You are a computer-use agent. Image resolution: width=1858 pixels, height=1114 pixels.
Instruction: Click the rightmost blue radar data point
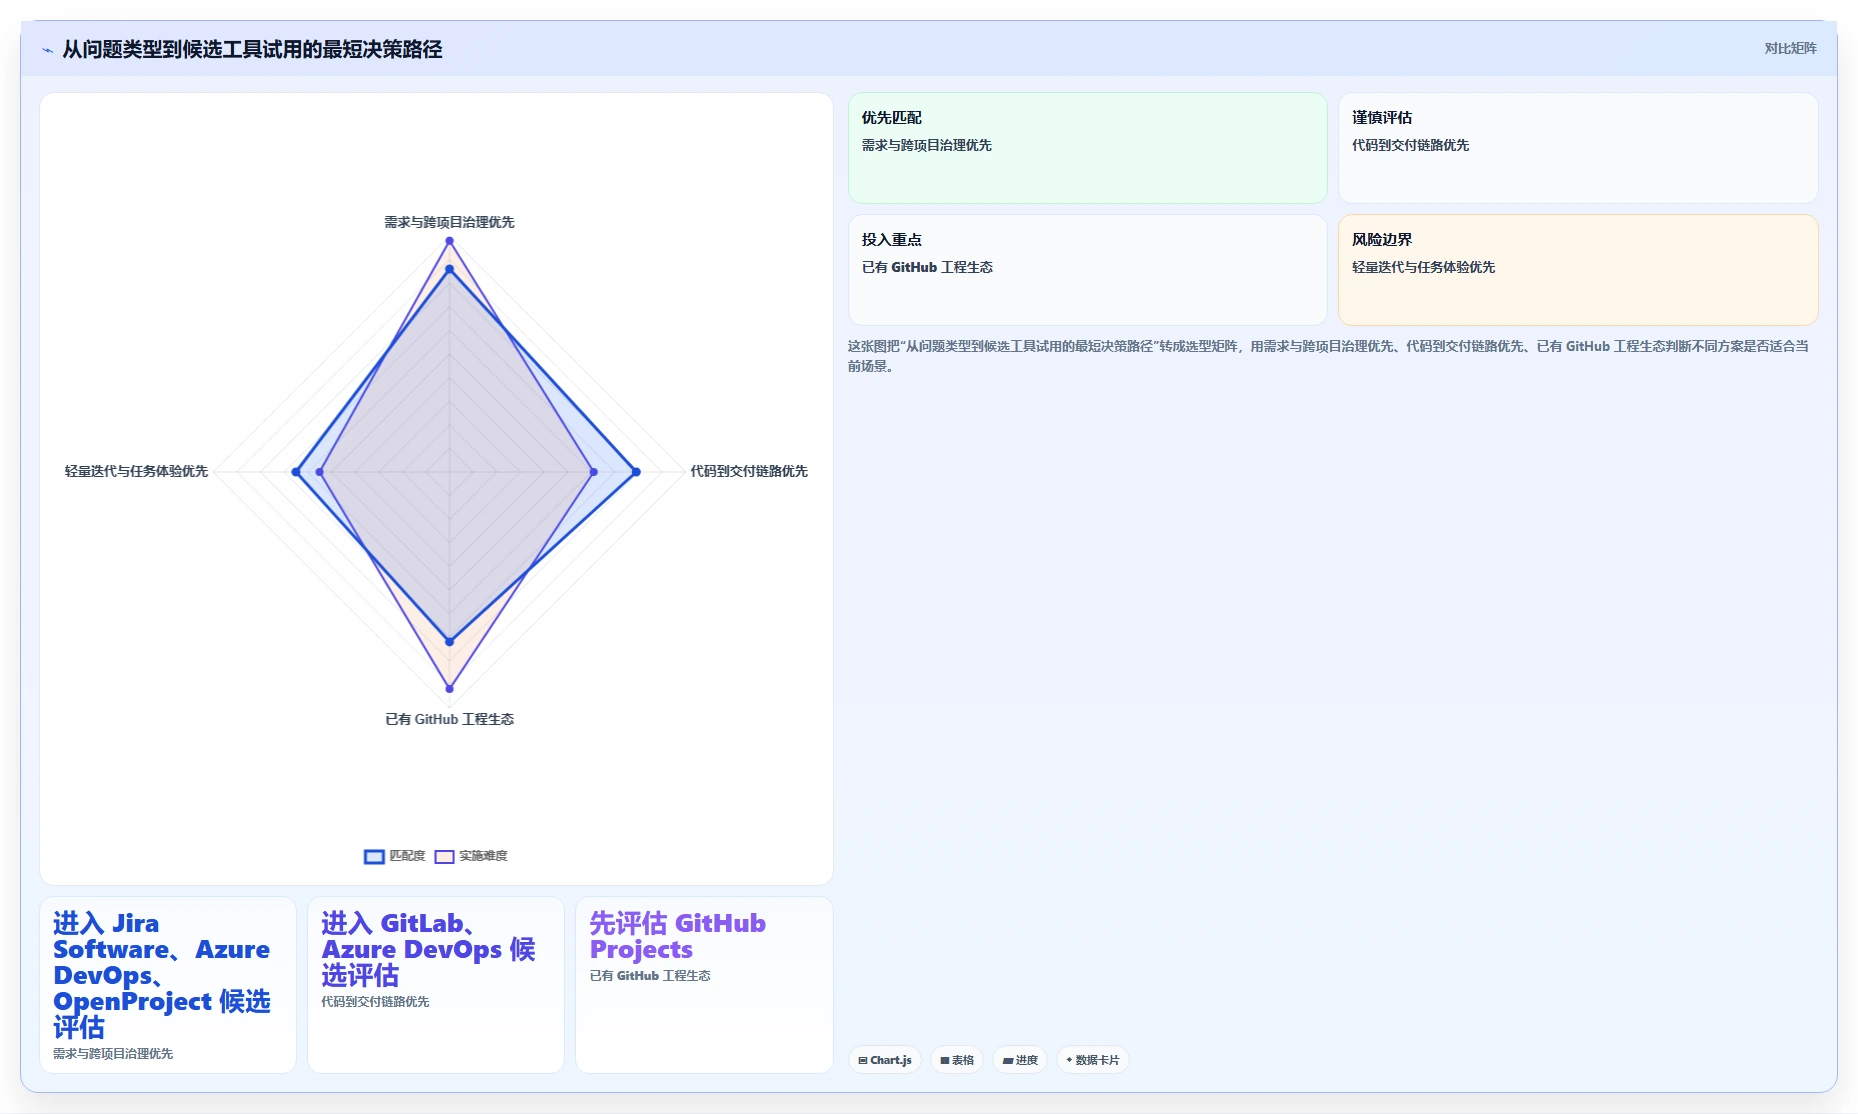tap(636, 472)
